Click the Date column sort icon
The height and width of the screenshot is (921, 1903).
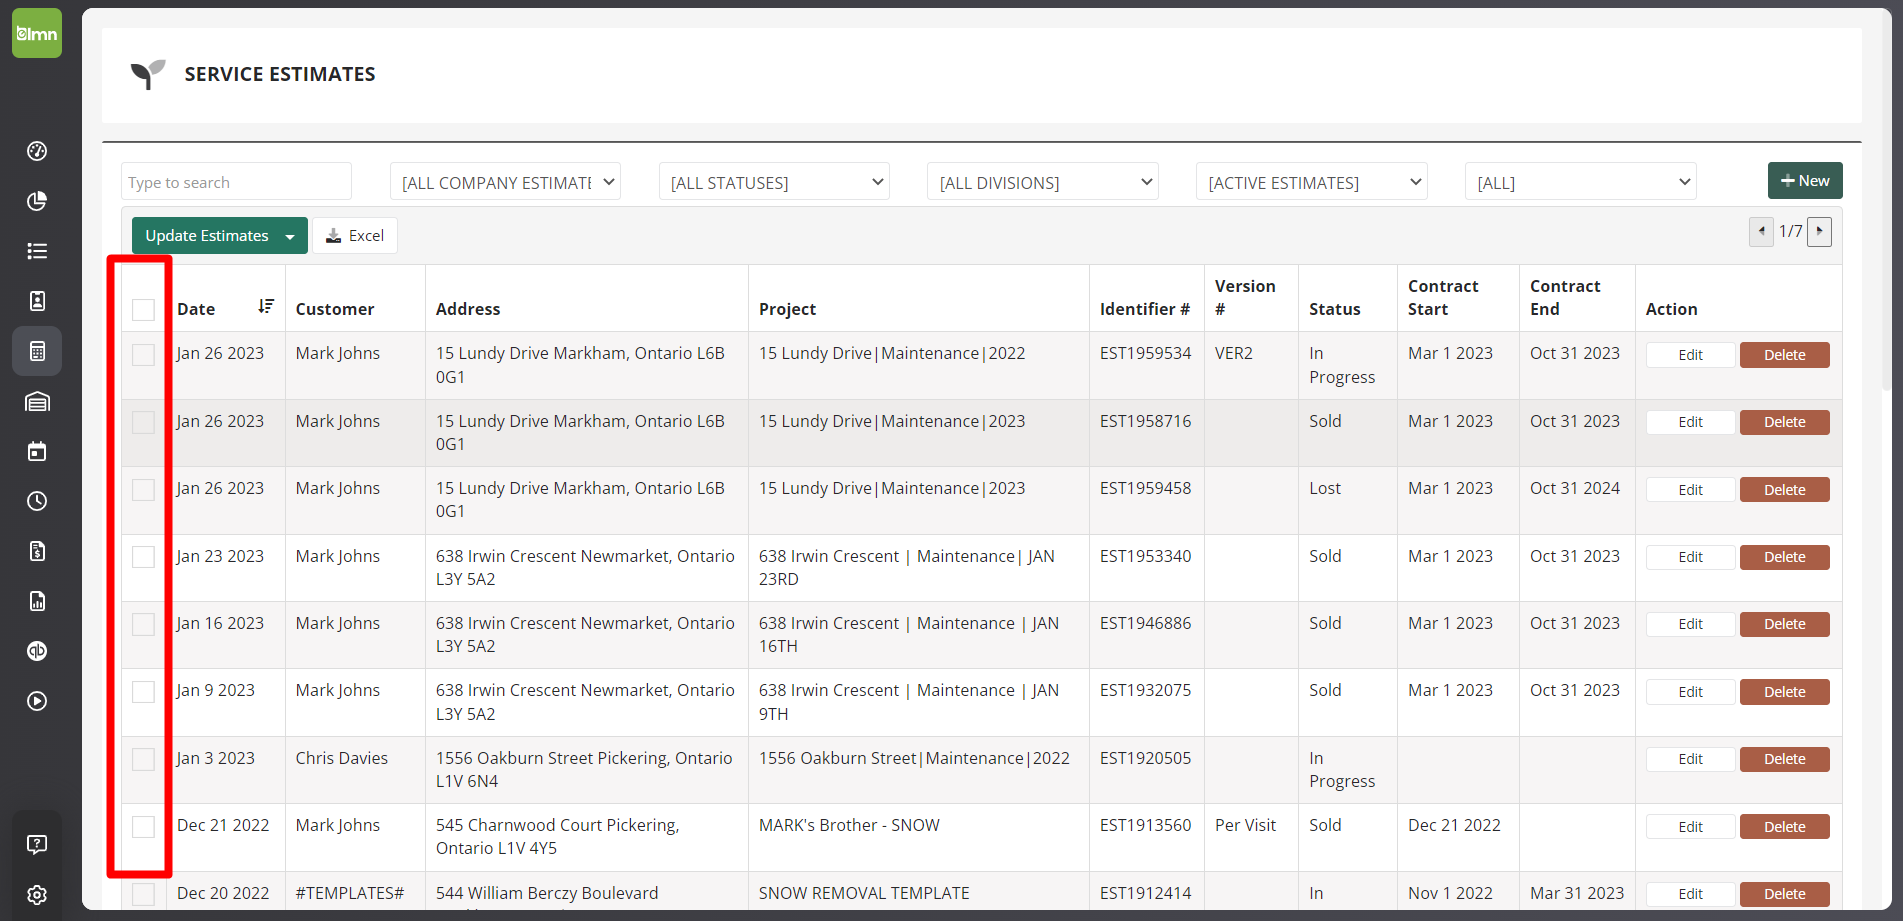click(x=265, y=306)
